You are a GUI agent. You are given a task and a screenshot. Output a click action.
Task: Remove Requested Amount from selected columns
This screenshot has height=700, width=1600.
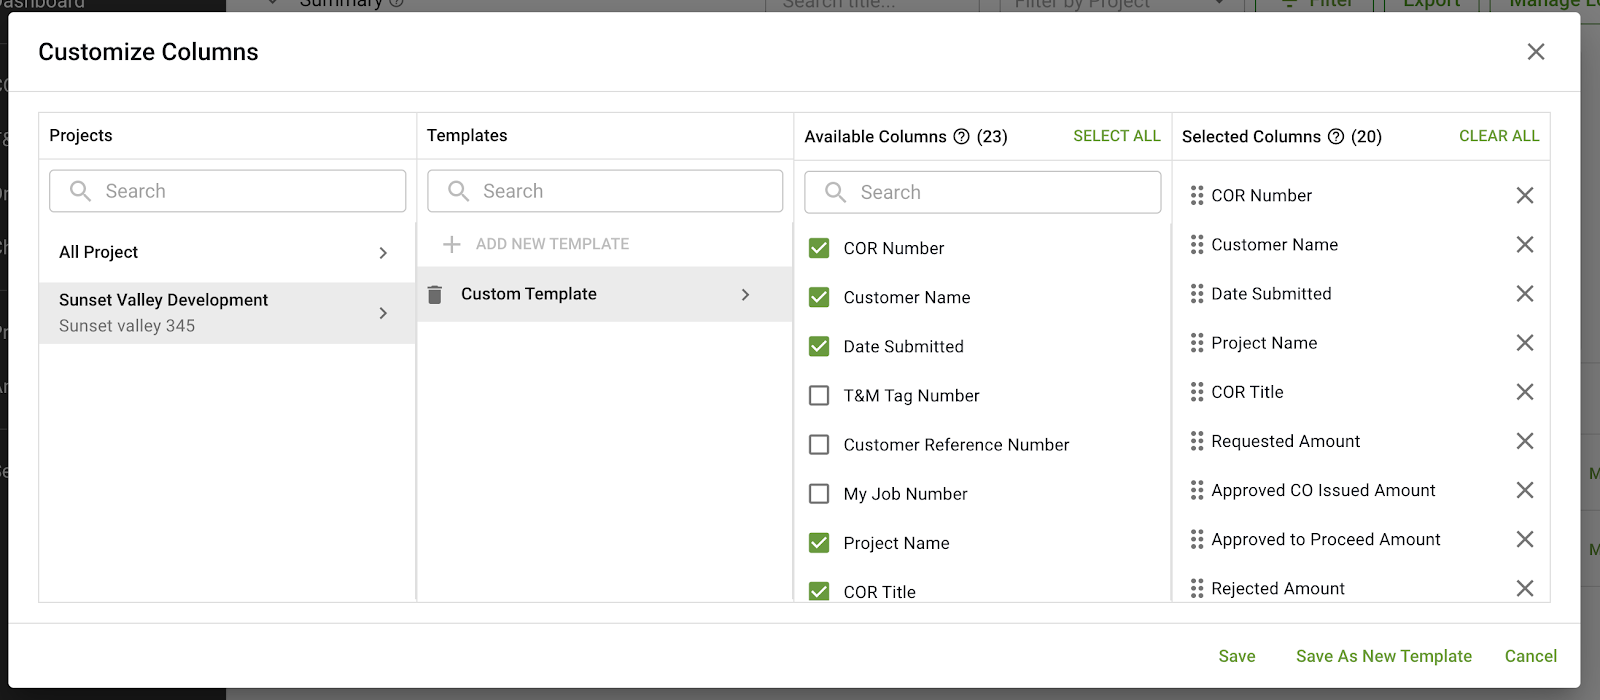pos(1524,441)
